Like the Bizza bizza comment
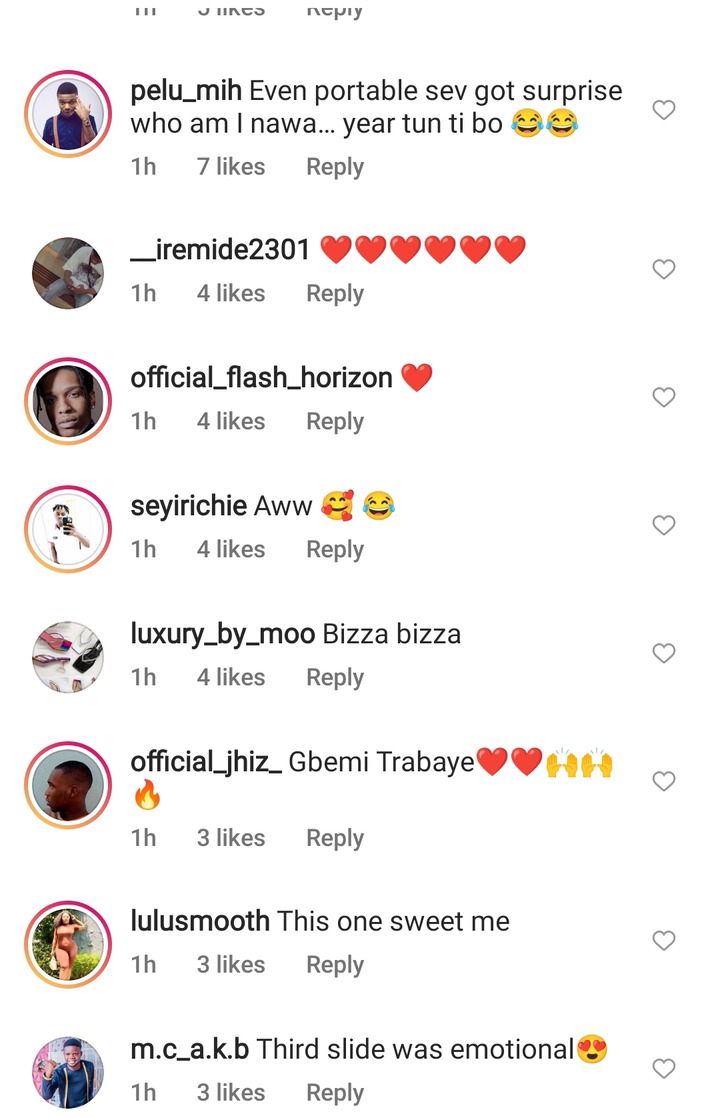This screenshot has width=720, height=1118. [x=664, y=653]
